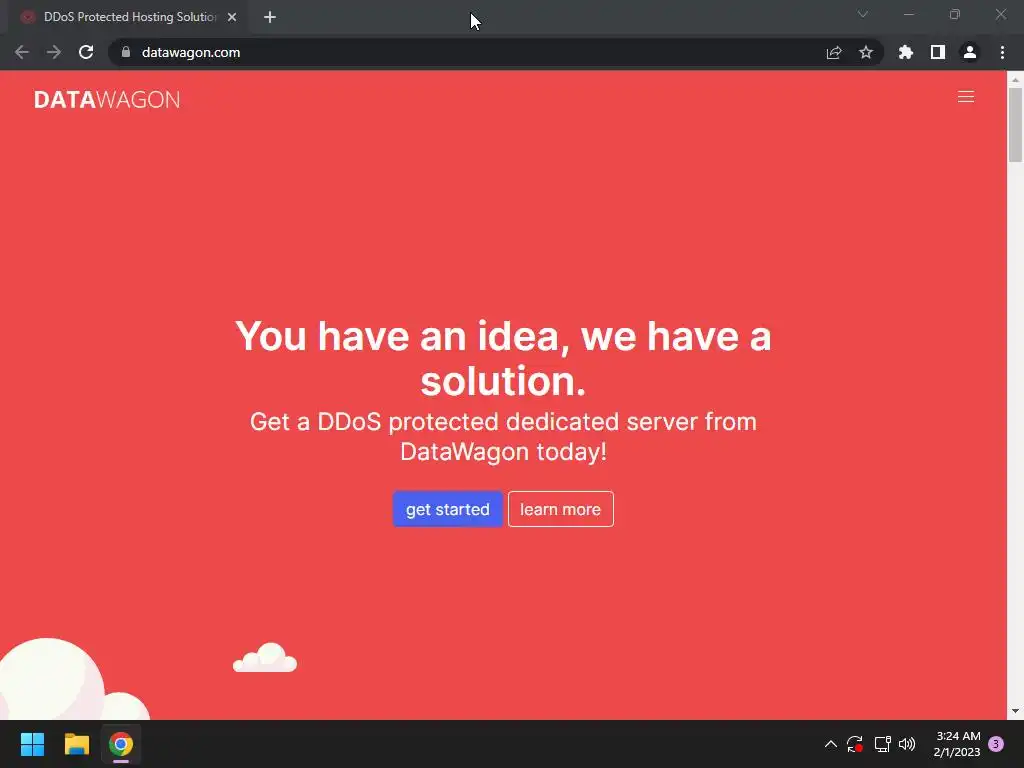The height and width of the screenshot is (768, 1024).
Task: Minimize the Chrome window
Action: point(908,14)
